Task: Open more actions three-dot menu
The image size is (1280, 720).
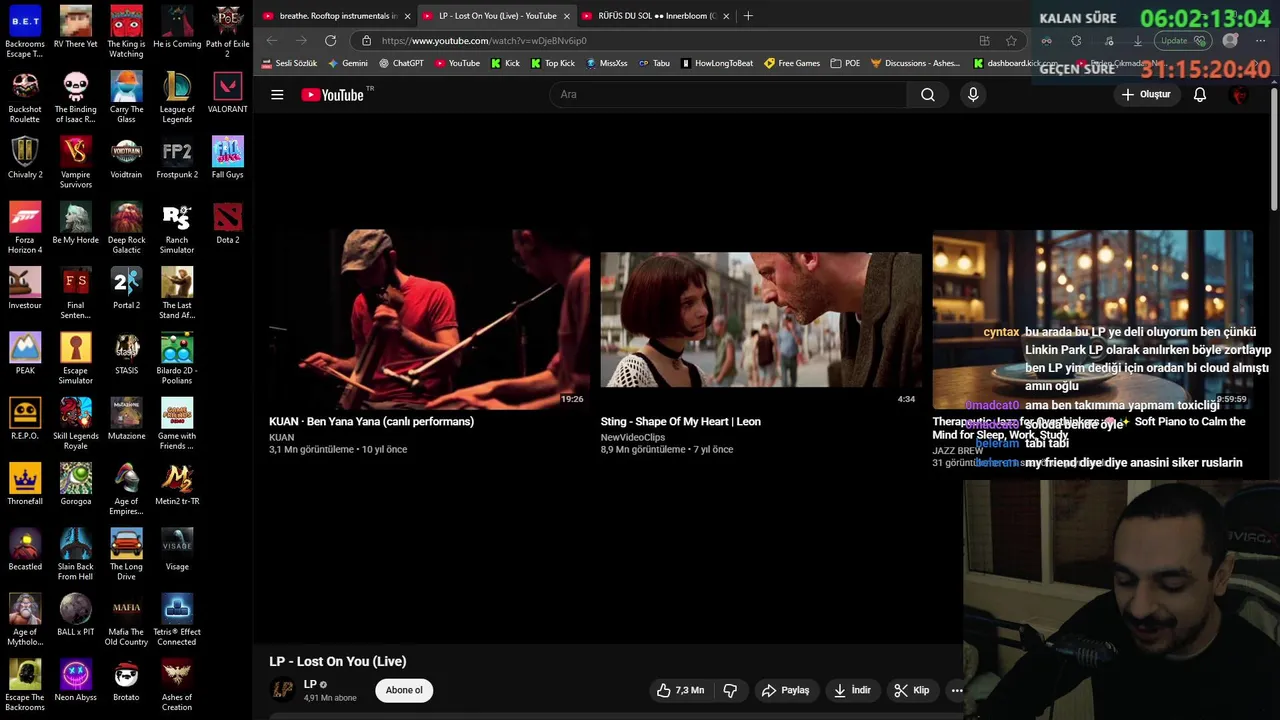Action: (x=957, y=690)
